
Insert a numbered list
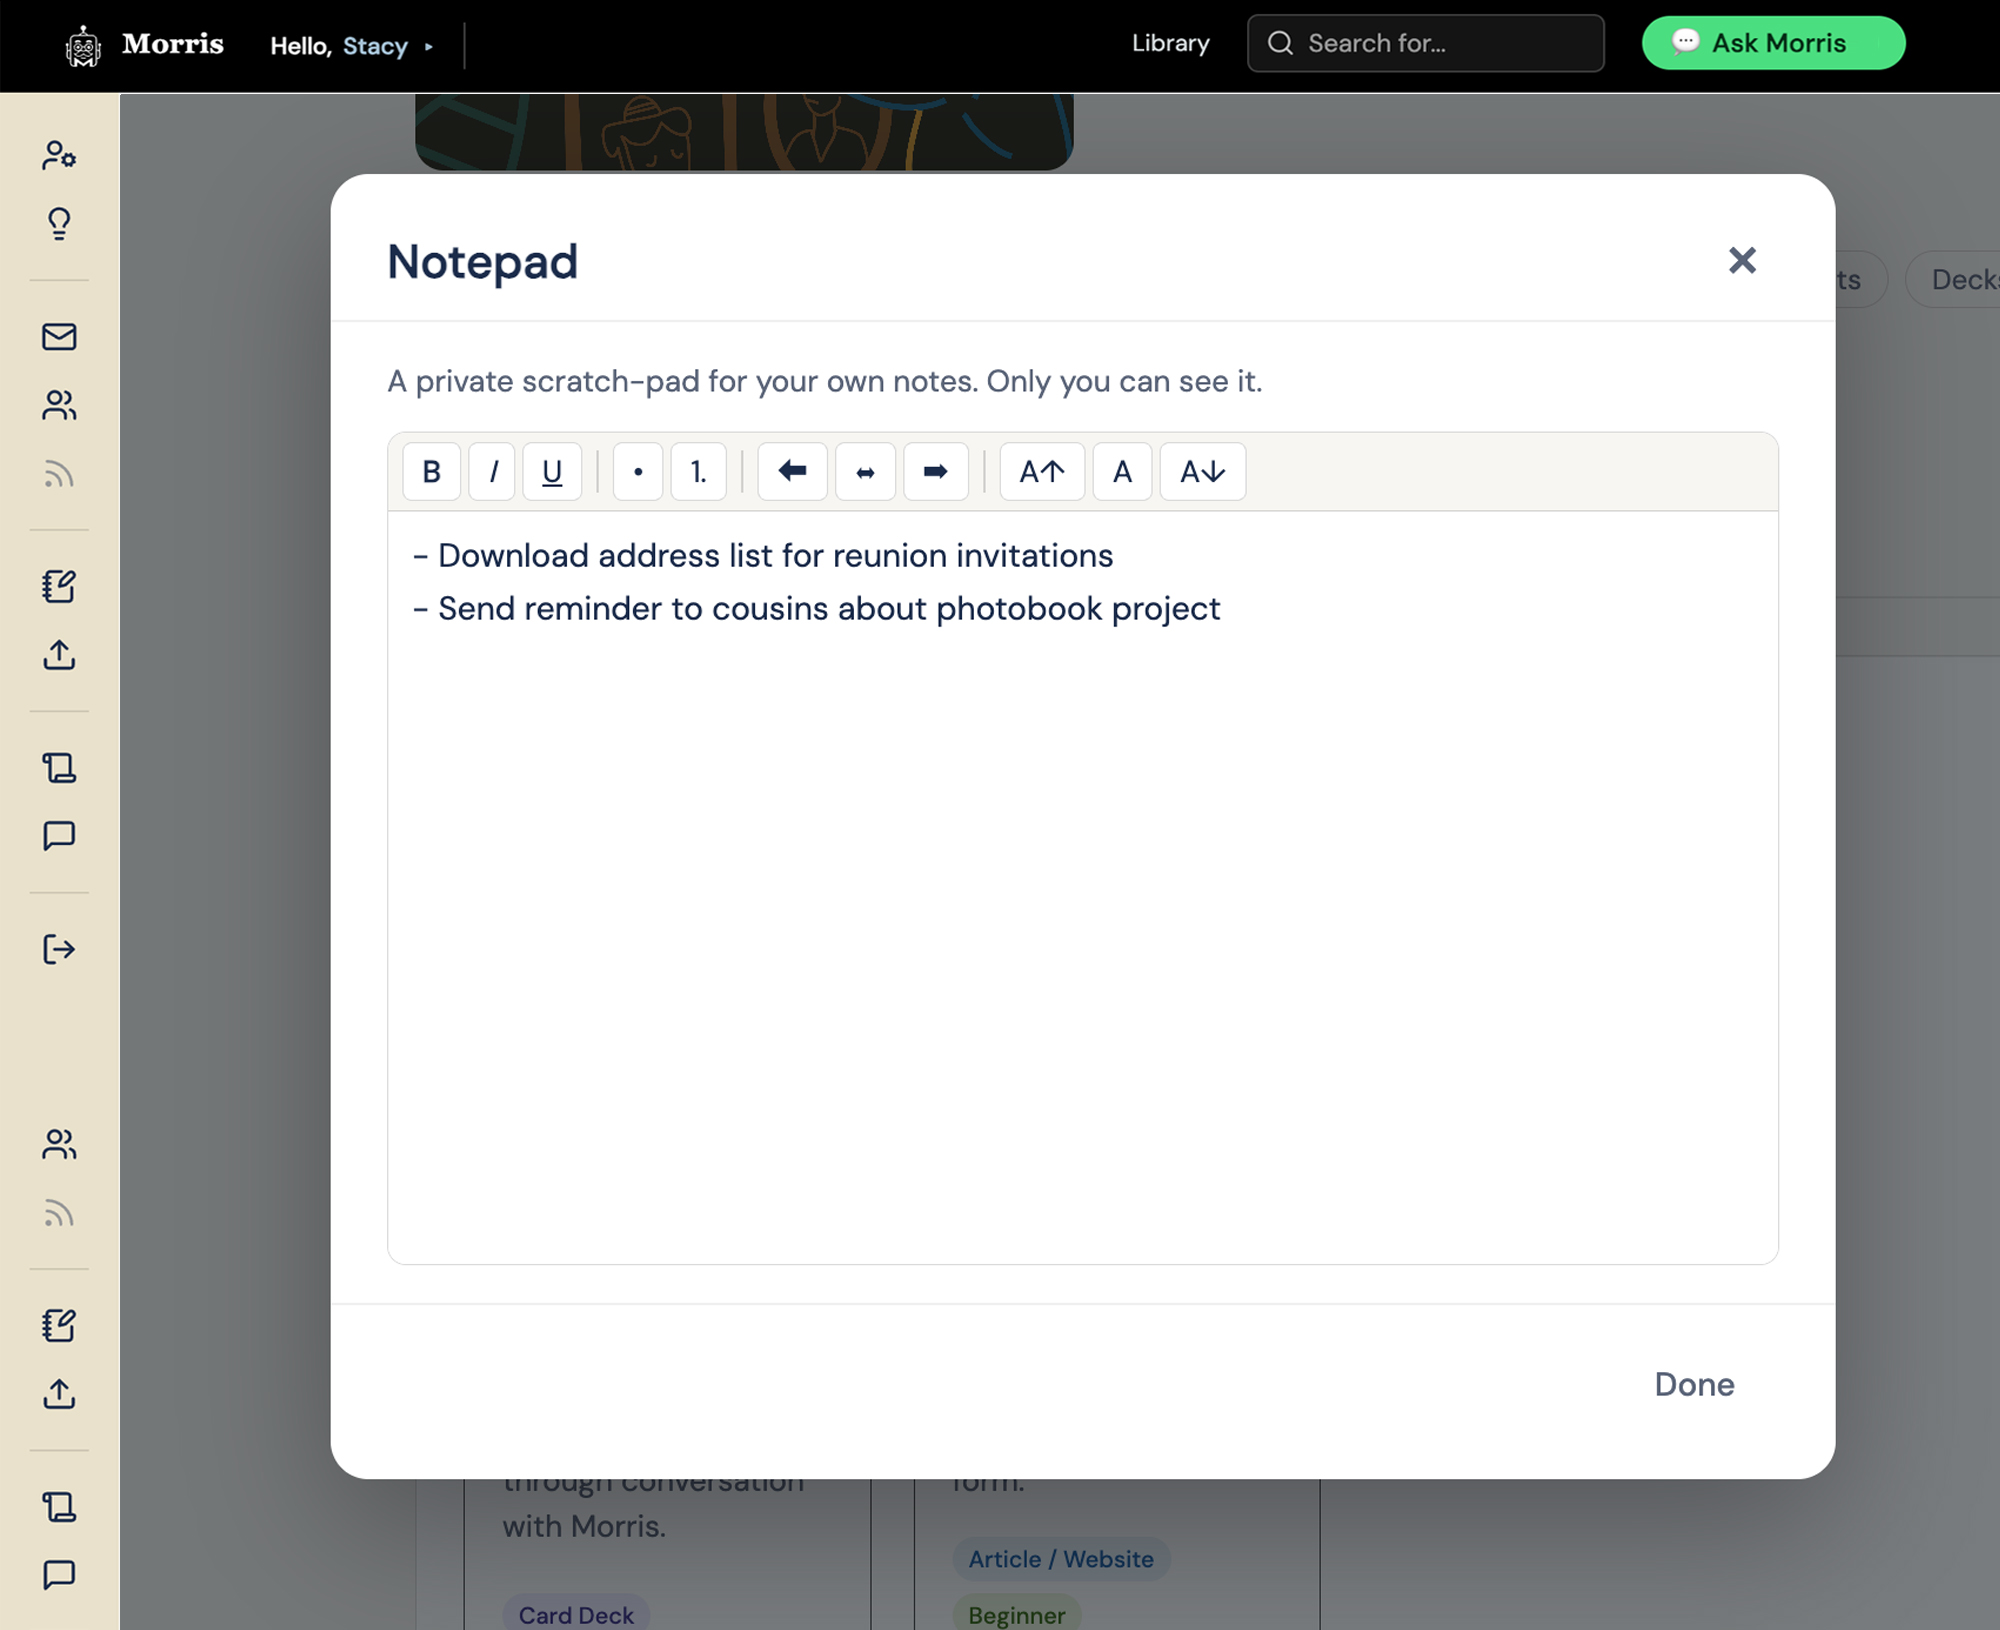698,471
